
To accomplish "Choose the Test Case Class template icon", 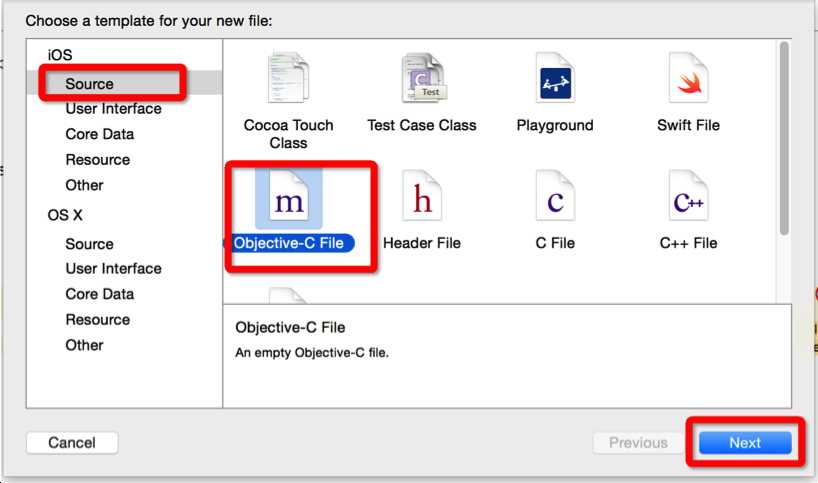I will click(424, 78).
